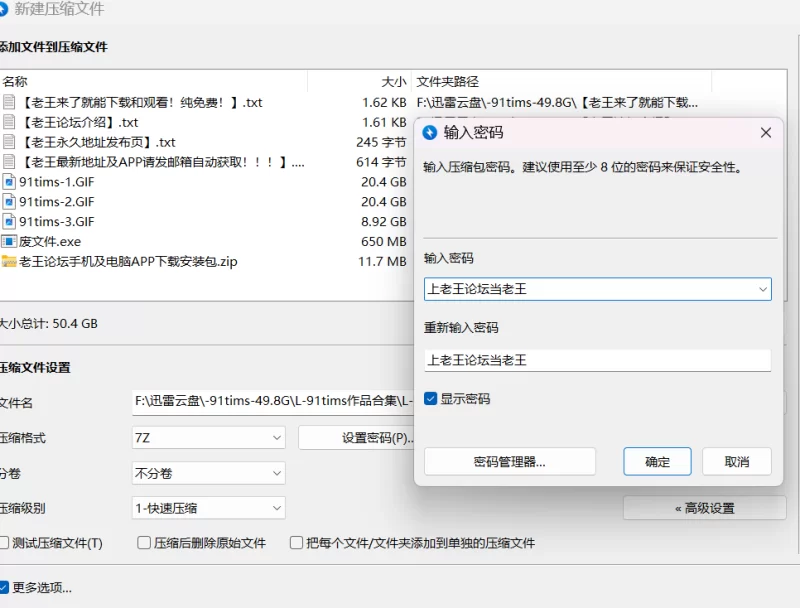Click the icon of 【老王最新地址及APP请发邮箱自动获取】 file

coord(9,162)
